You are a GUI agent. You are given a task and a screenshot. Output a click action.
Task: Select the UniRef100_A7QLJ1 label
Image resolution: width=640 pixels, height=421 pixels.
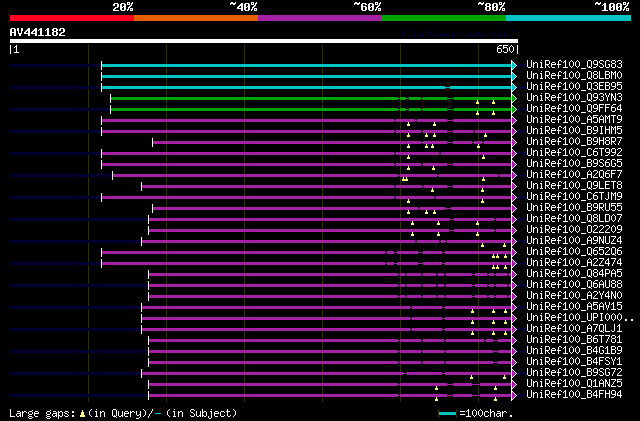click(574, 329)
